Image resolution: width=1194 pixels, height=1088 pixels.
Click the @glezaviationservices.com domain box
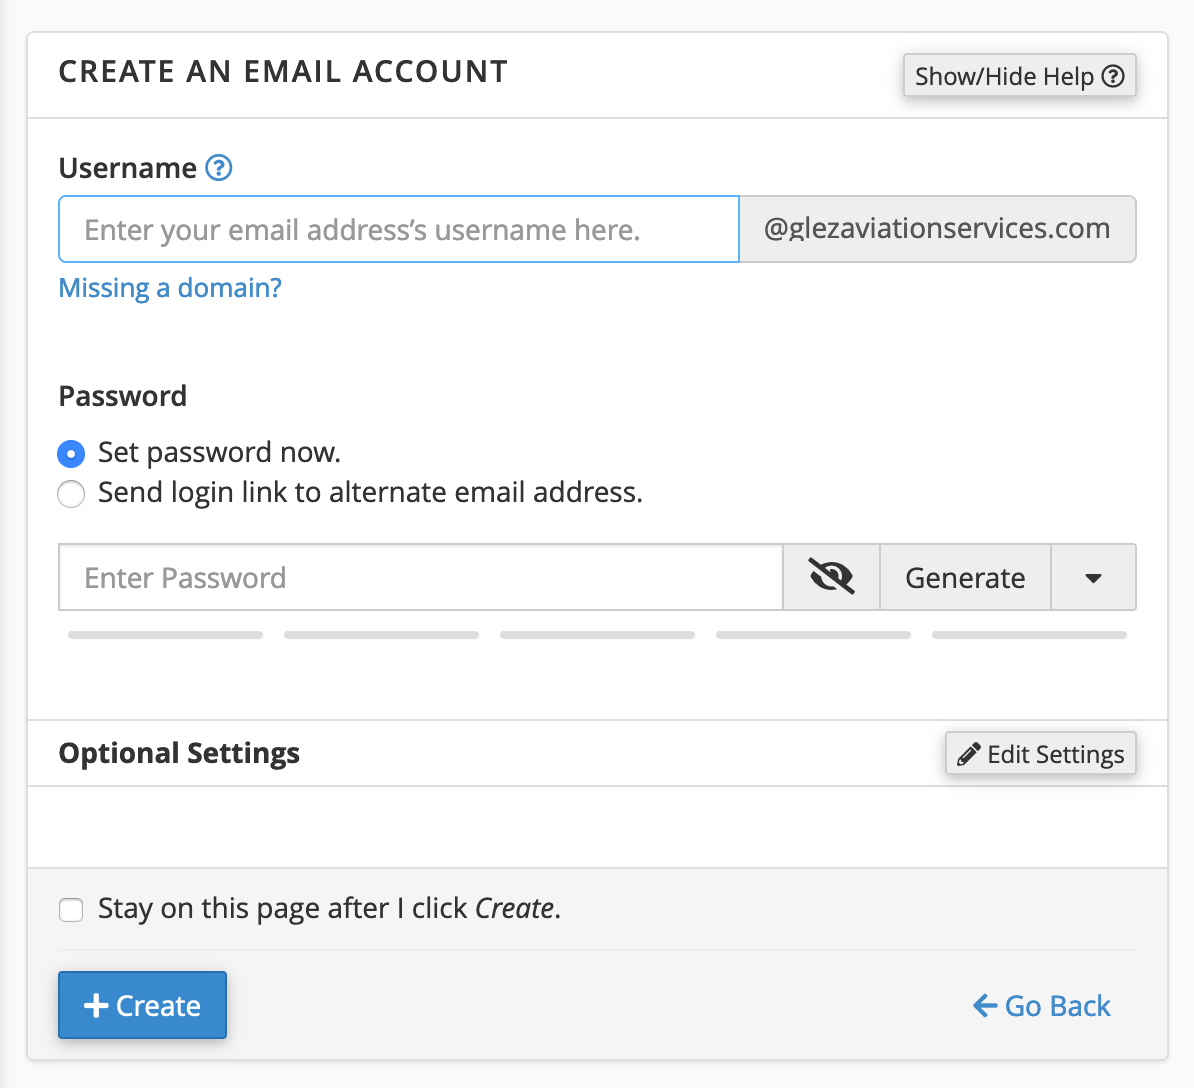tap(937, 229)
